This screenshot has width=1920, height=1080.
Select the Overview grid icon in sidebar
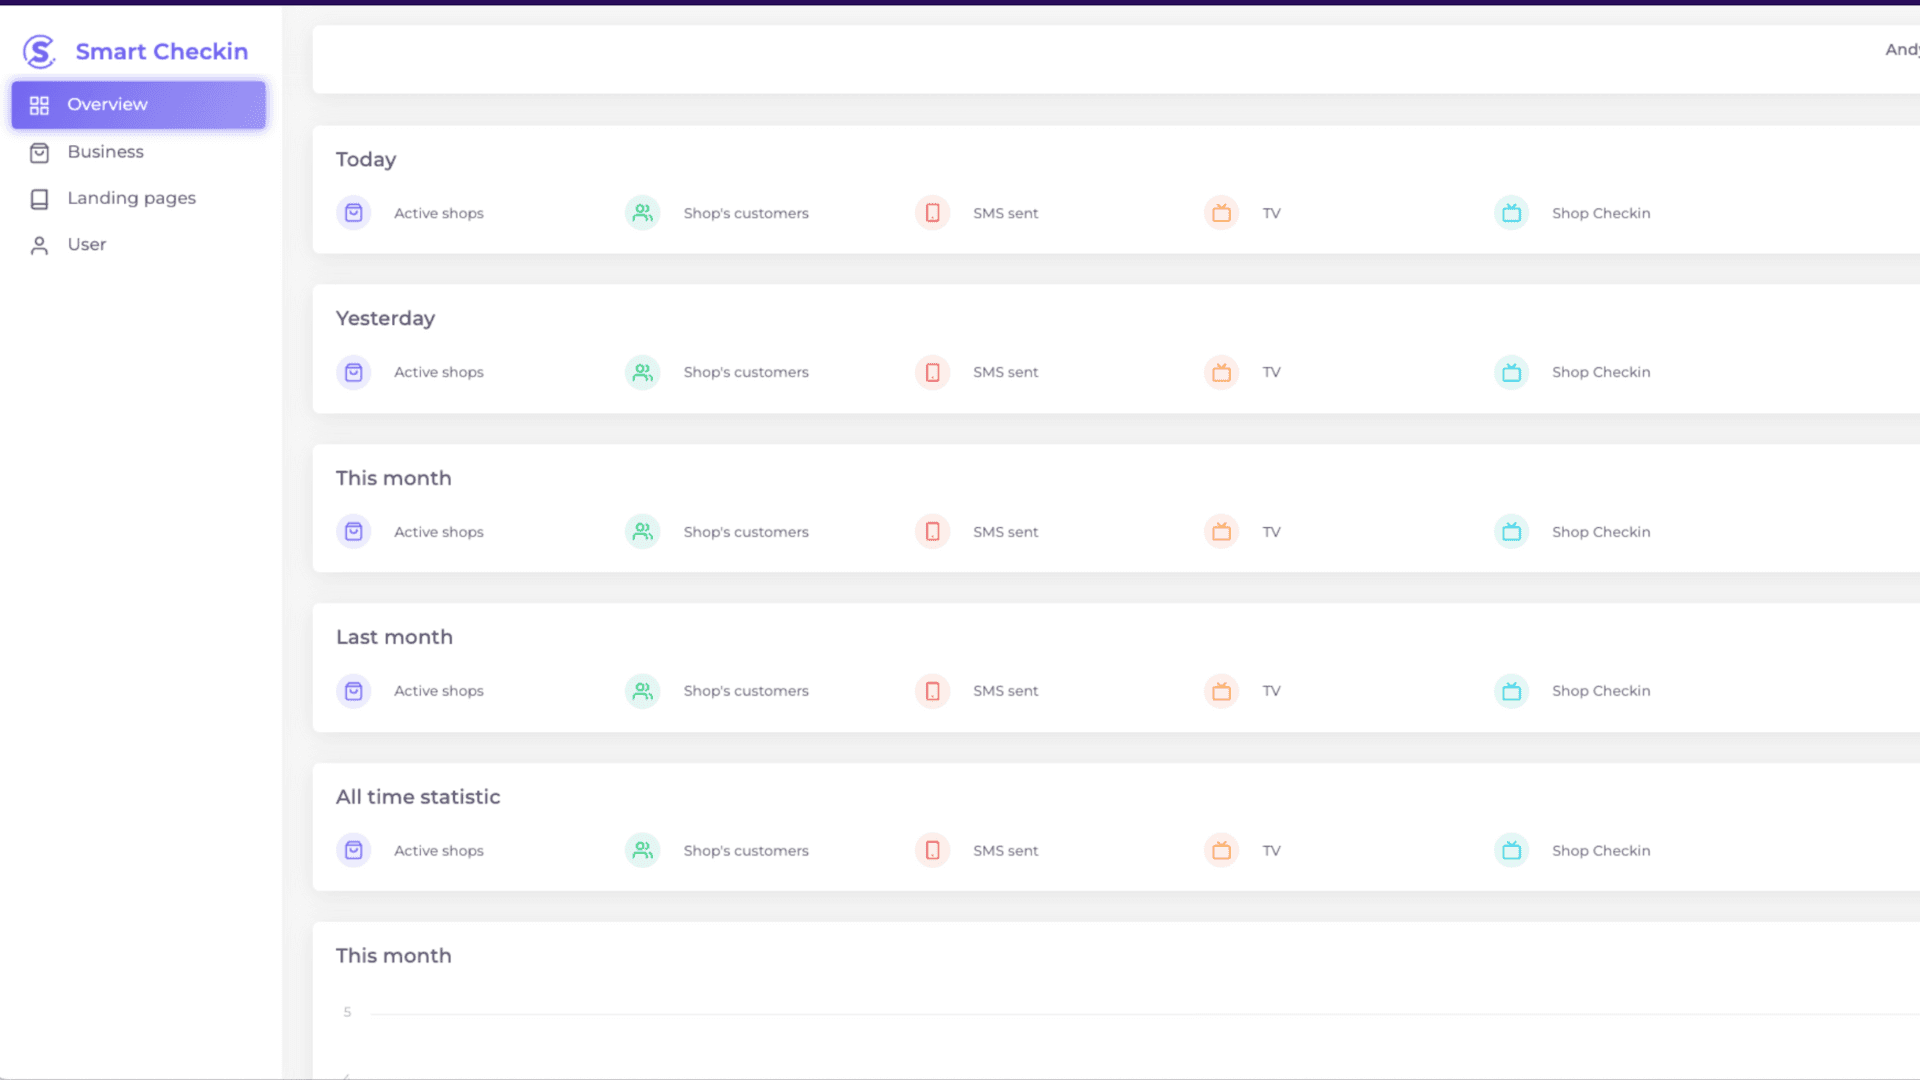coord(39,104)
